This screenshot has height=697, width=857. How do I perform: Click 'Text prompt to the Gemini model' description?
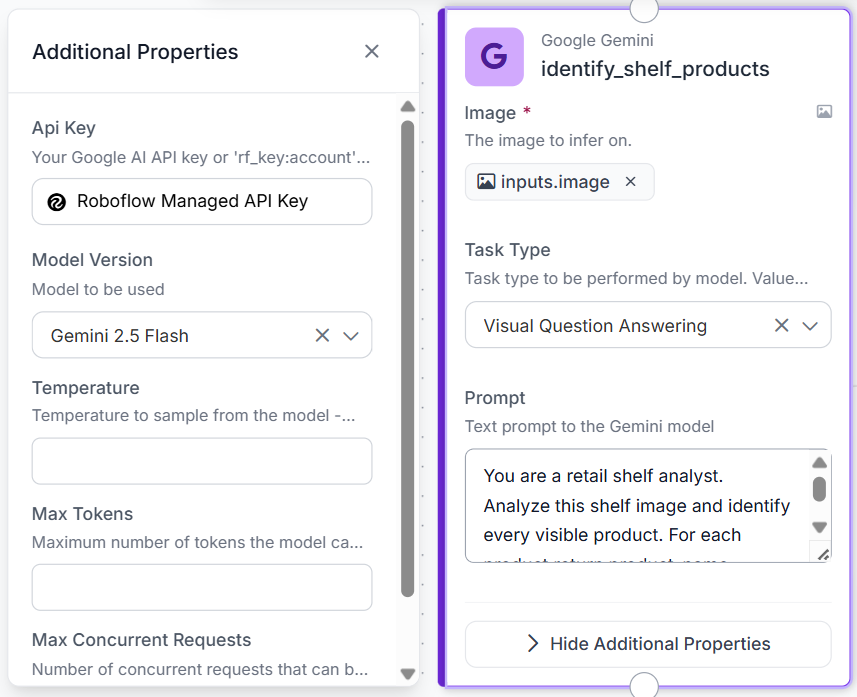point(589,426)
